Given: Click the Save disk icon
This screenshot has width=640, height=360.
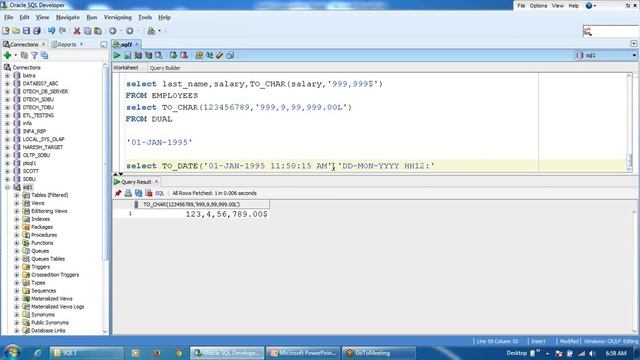Looking at the screenshot, I should (x=26, y=31).
